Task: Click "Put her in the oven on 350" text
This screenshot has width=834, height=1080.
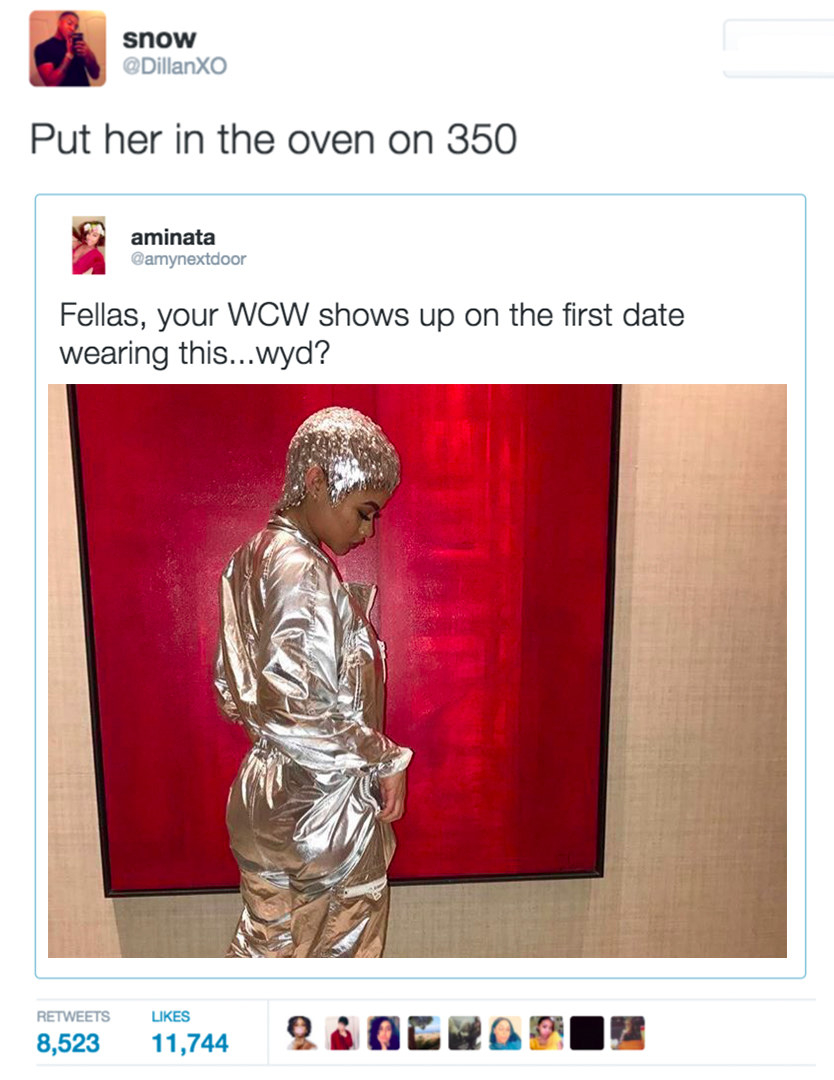Action: click(x=273, y=140)
